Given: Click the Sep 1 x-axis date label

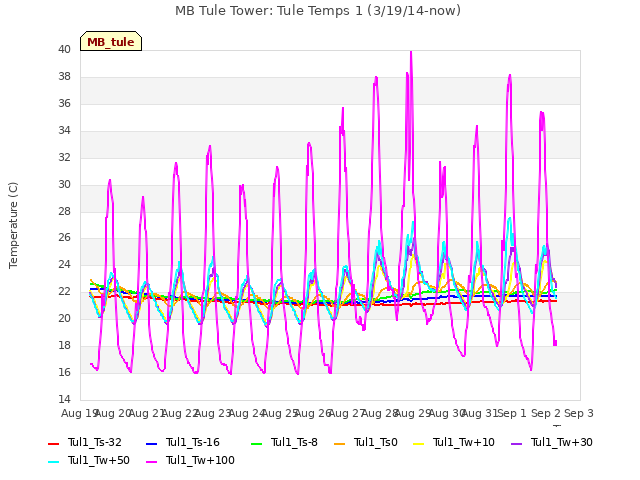Looking at the screenshot, I should point(512,413).
